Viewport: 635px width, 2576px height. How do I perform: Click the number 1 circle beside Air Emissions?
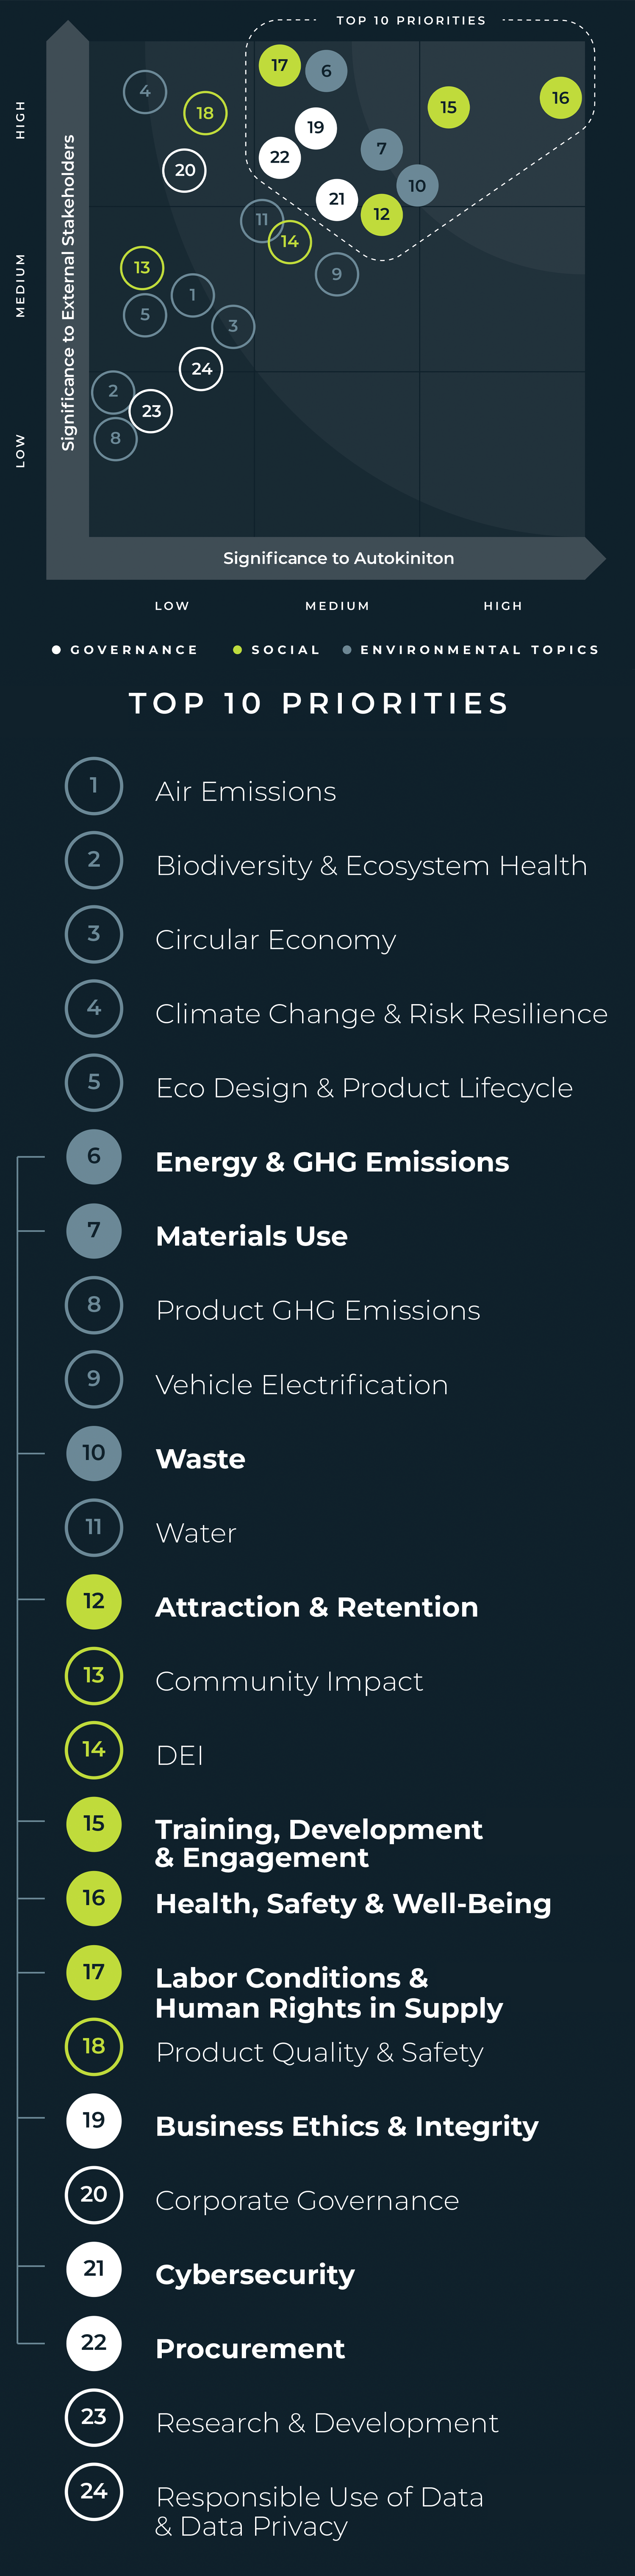pyautogui.click(x=94, y=786)
